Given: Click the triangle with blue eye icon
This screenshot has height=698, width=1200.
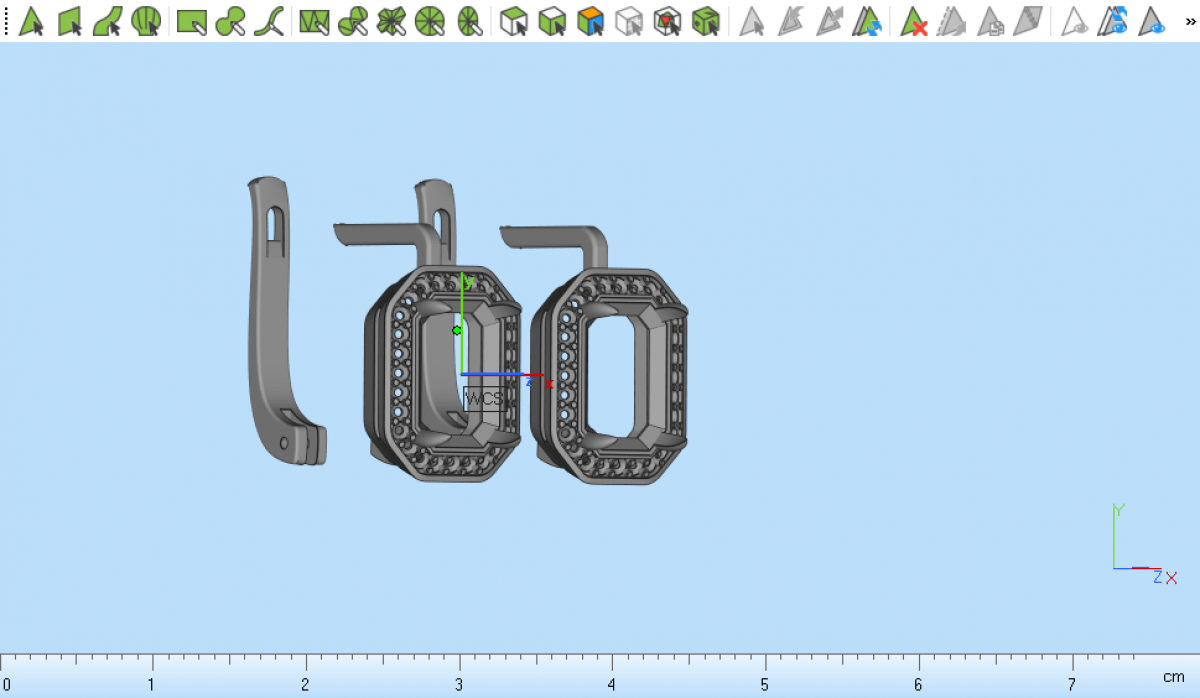Looking at the screenshot, I should pos(1153,21).
